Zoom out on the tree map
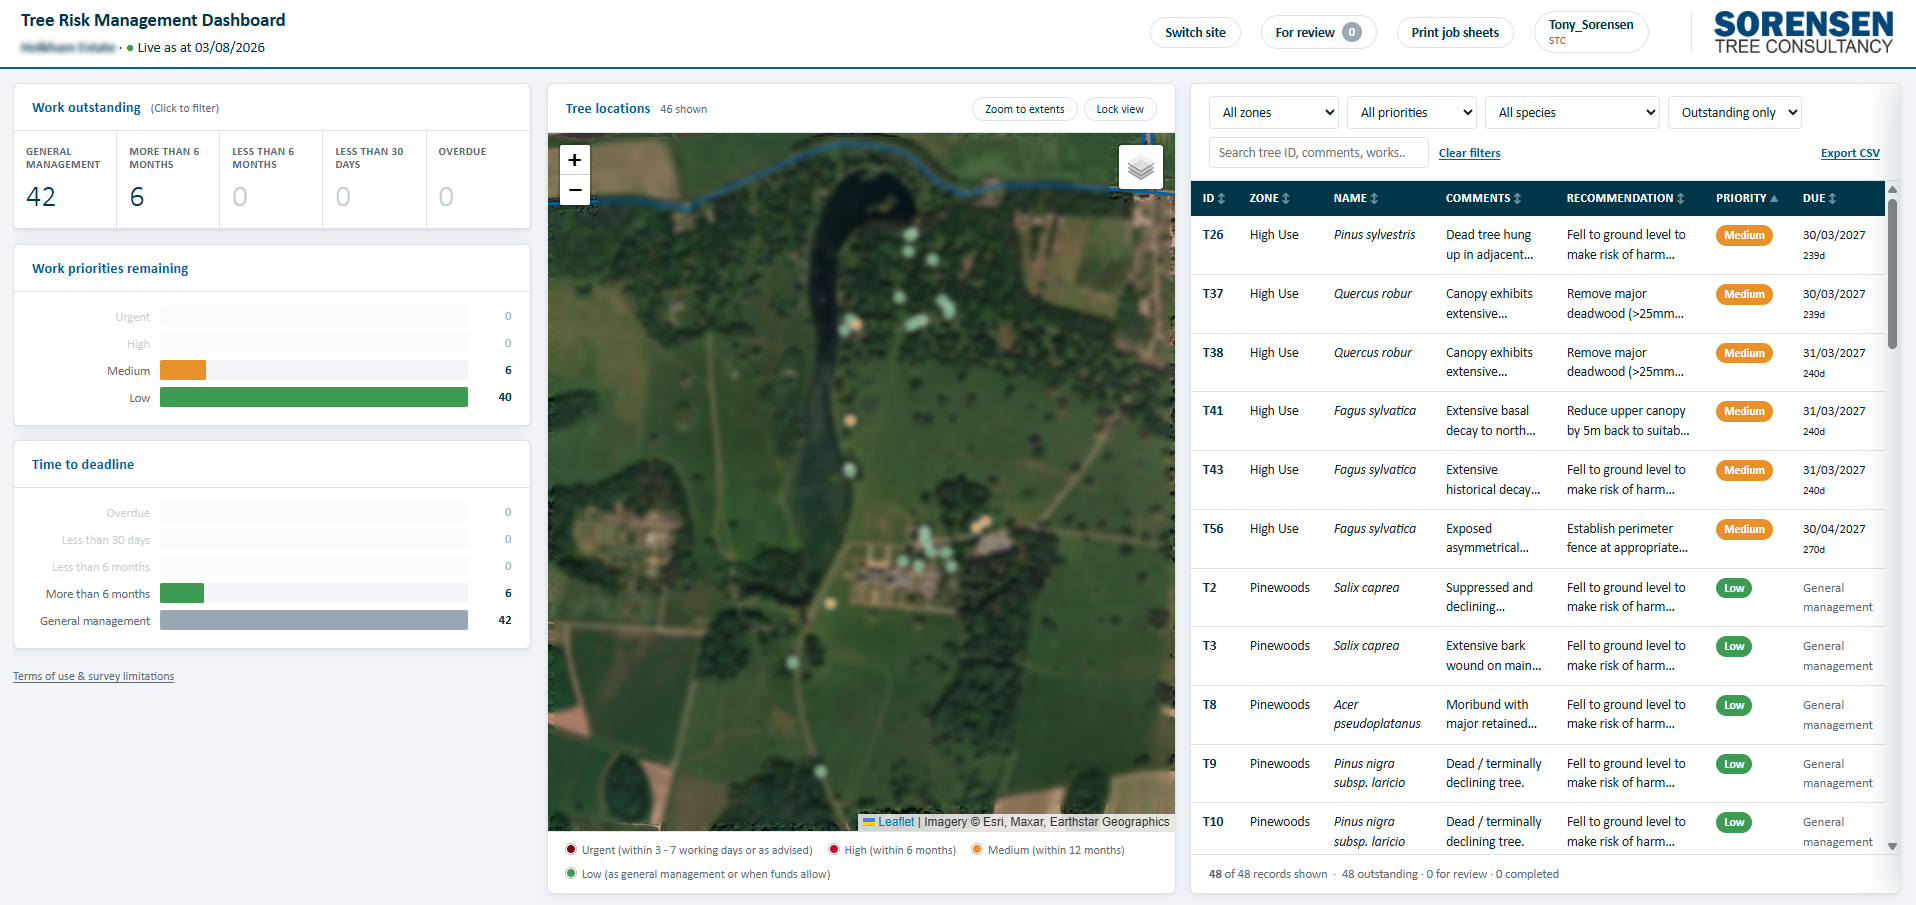Image resolution: width=1916 pixels, height=905 pixels. (574, 190)
